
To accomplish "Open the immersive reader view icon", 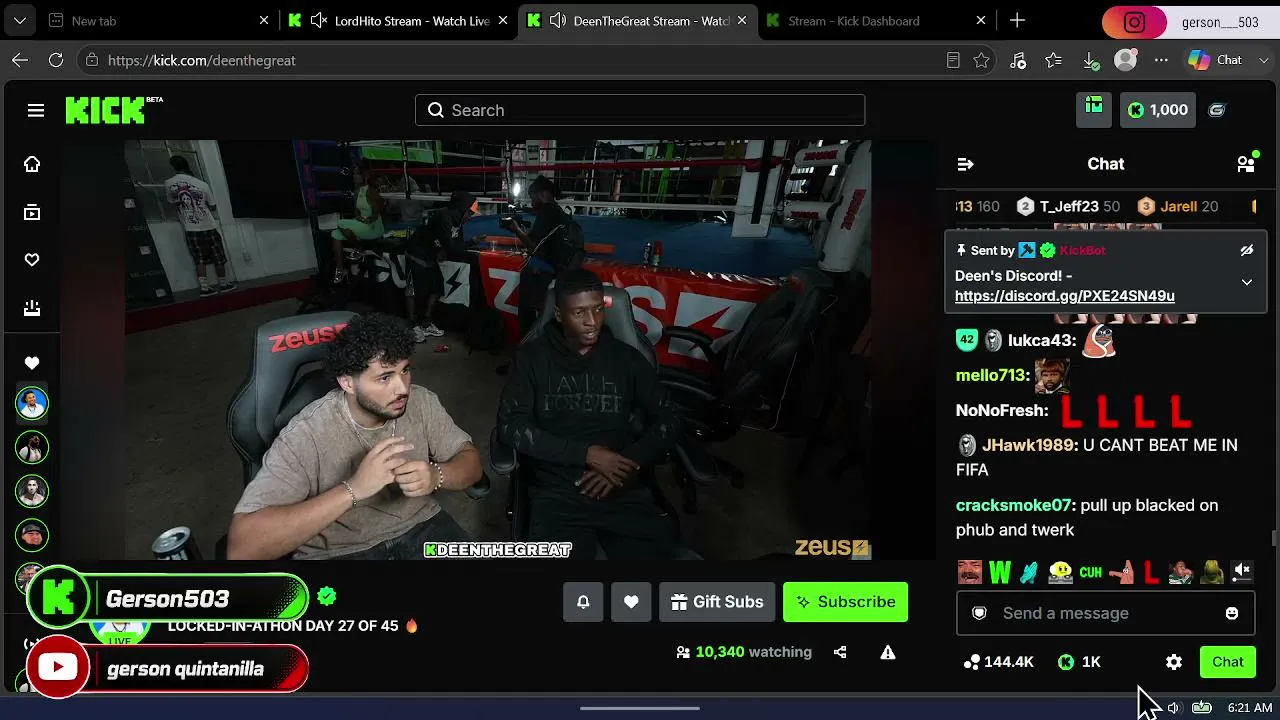I will tap(953, 60).
